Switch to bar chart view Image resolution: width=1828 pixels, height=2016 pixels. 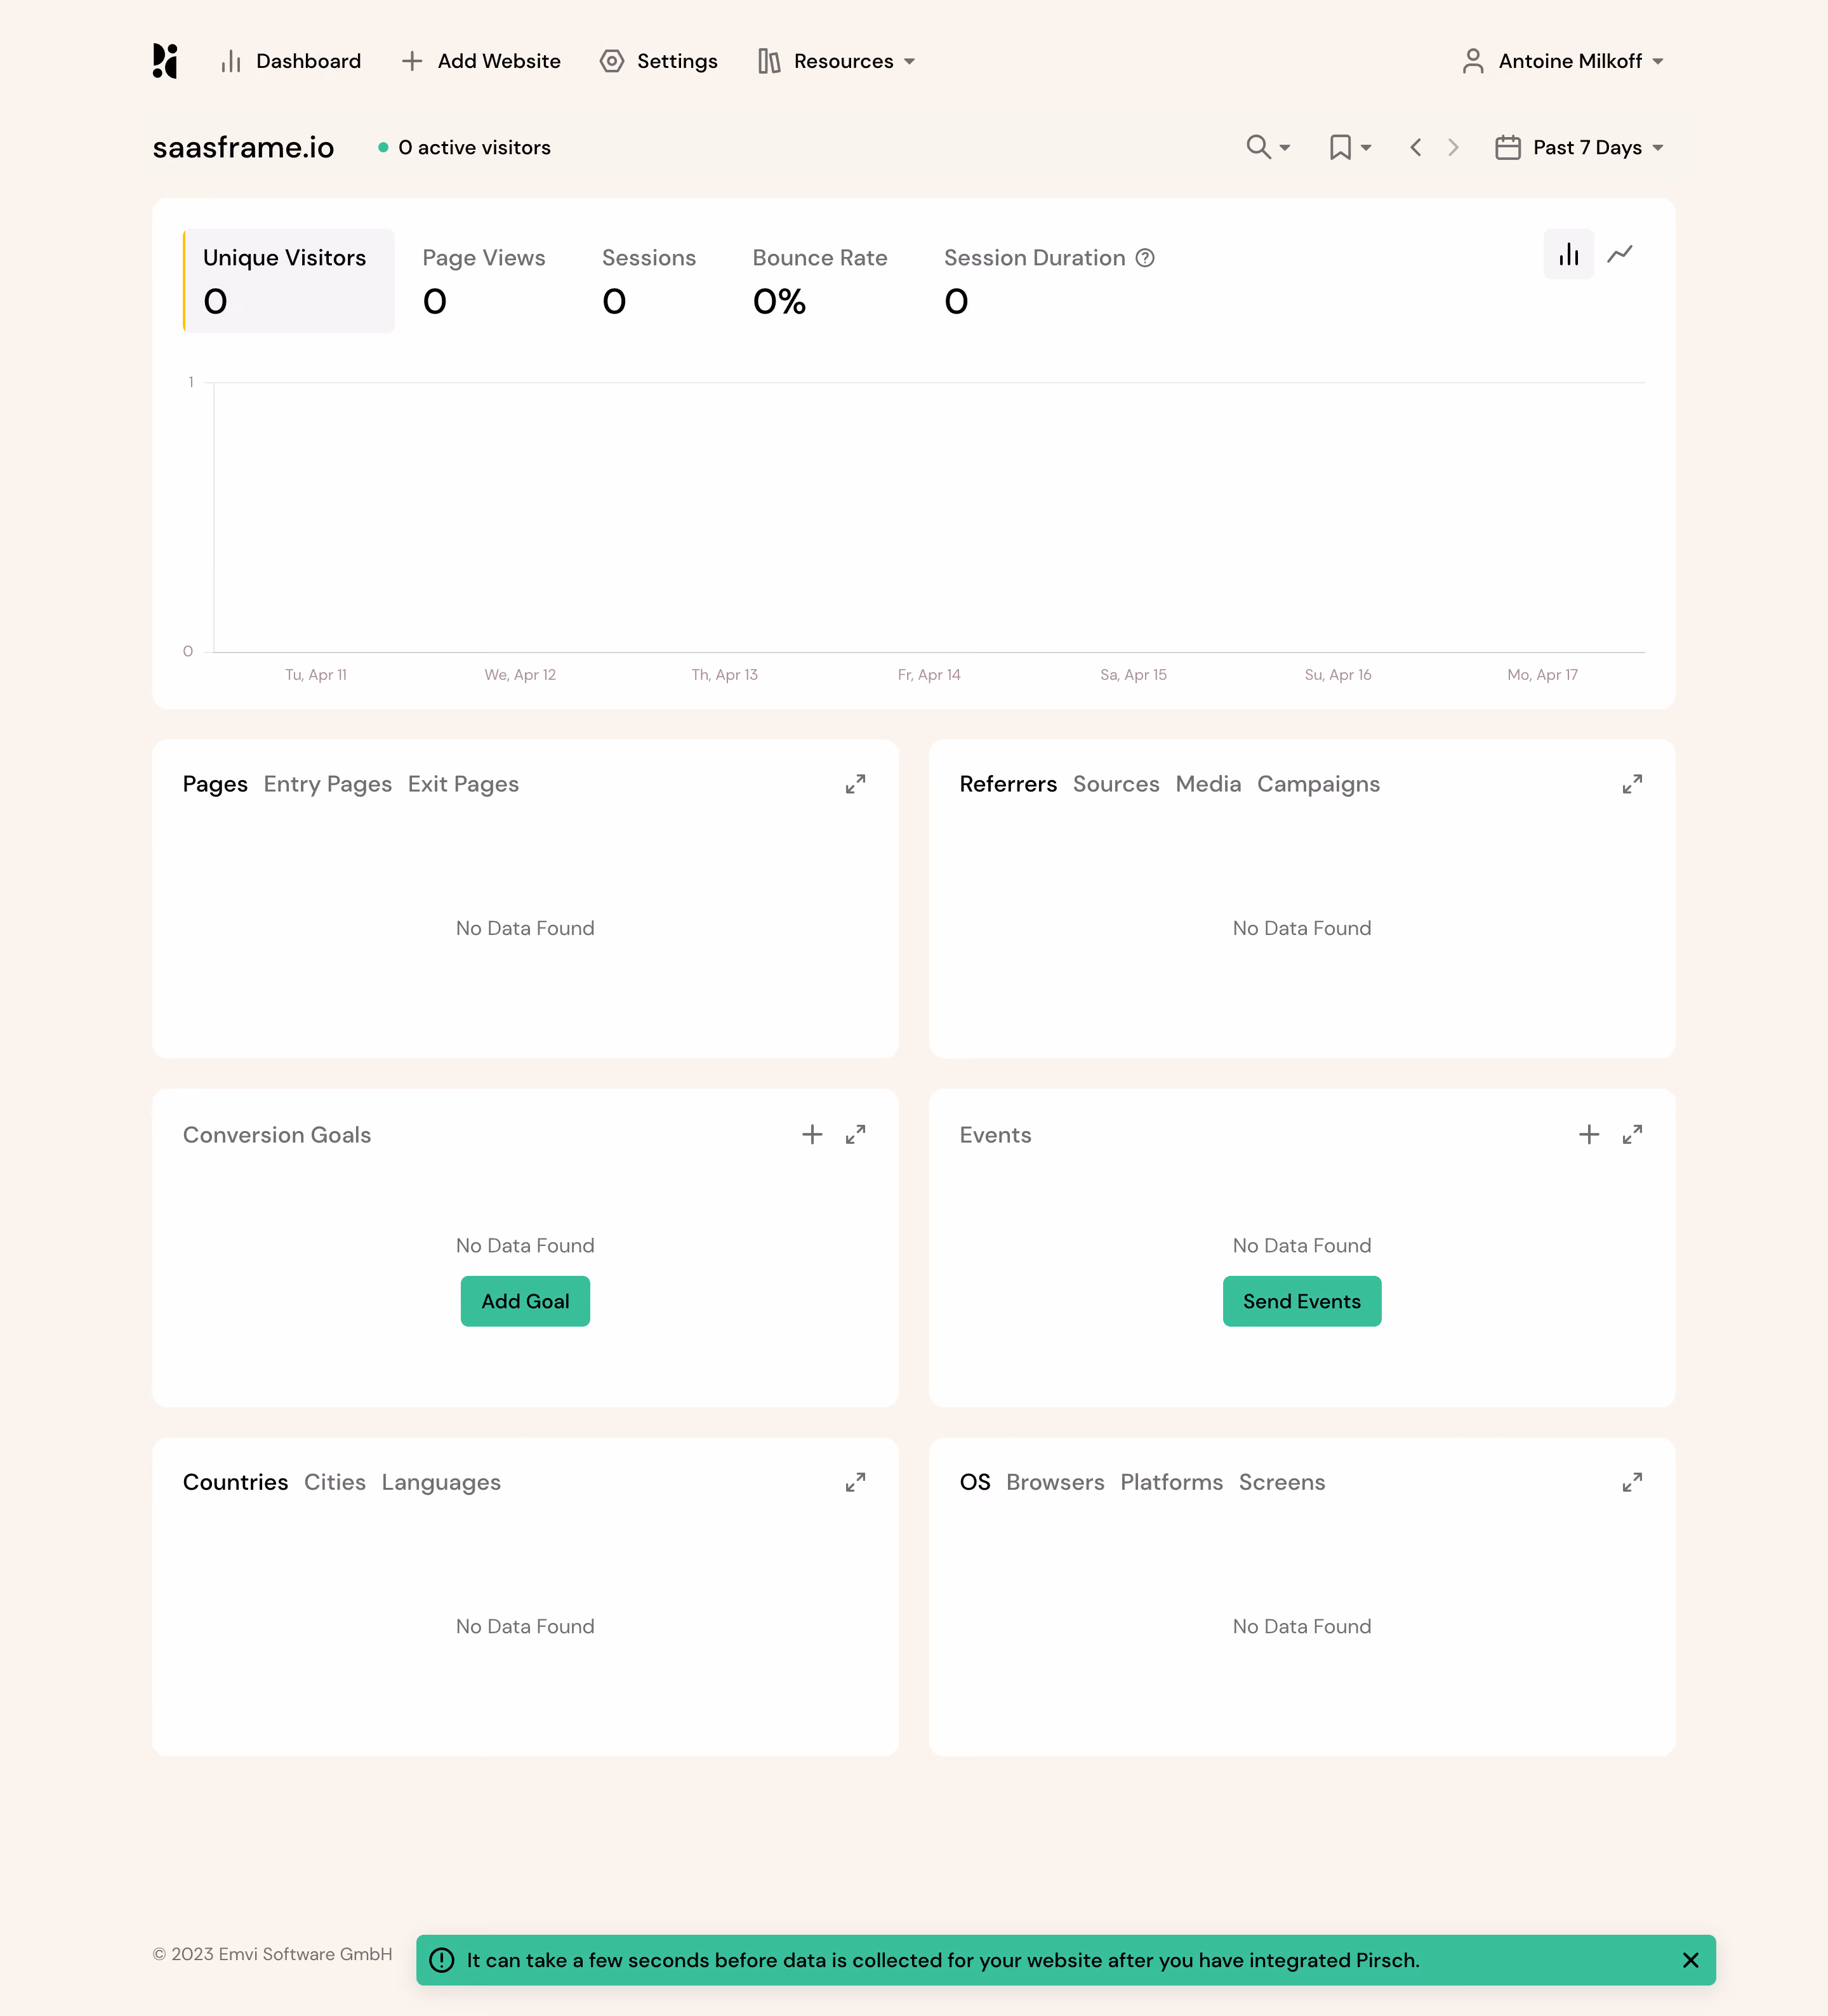tap(1568, 254)
